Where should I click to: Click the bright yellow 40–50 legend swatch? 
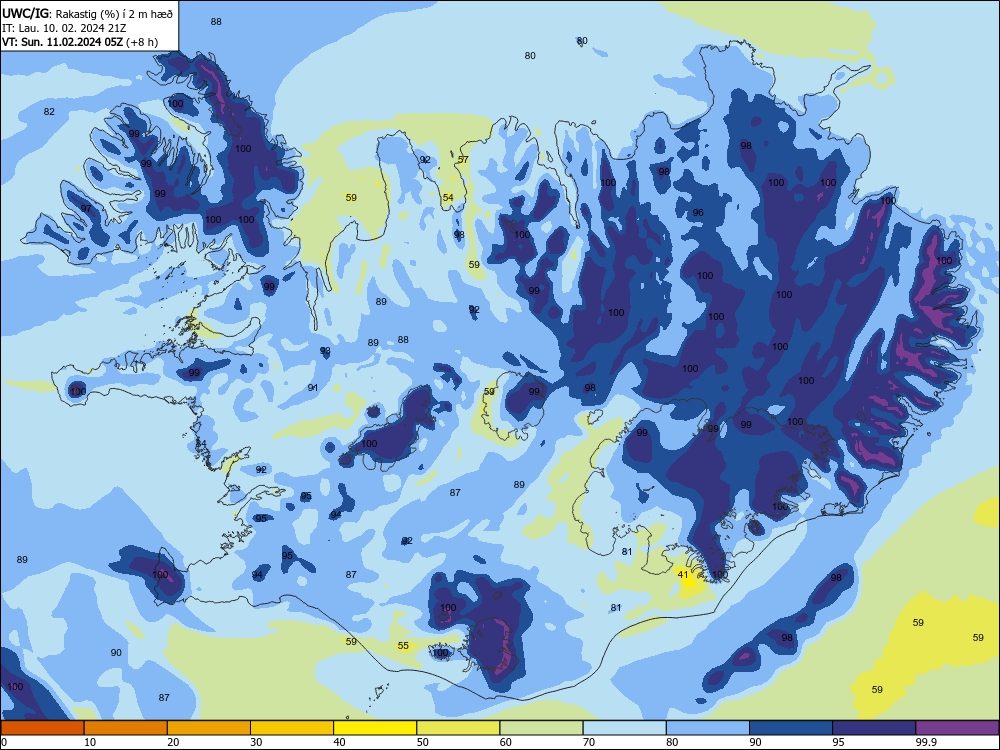(x=375, y=728)
